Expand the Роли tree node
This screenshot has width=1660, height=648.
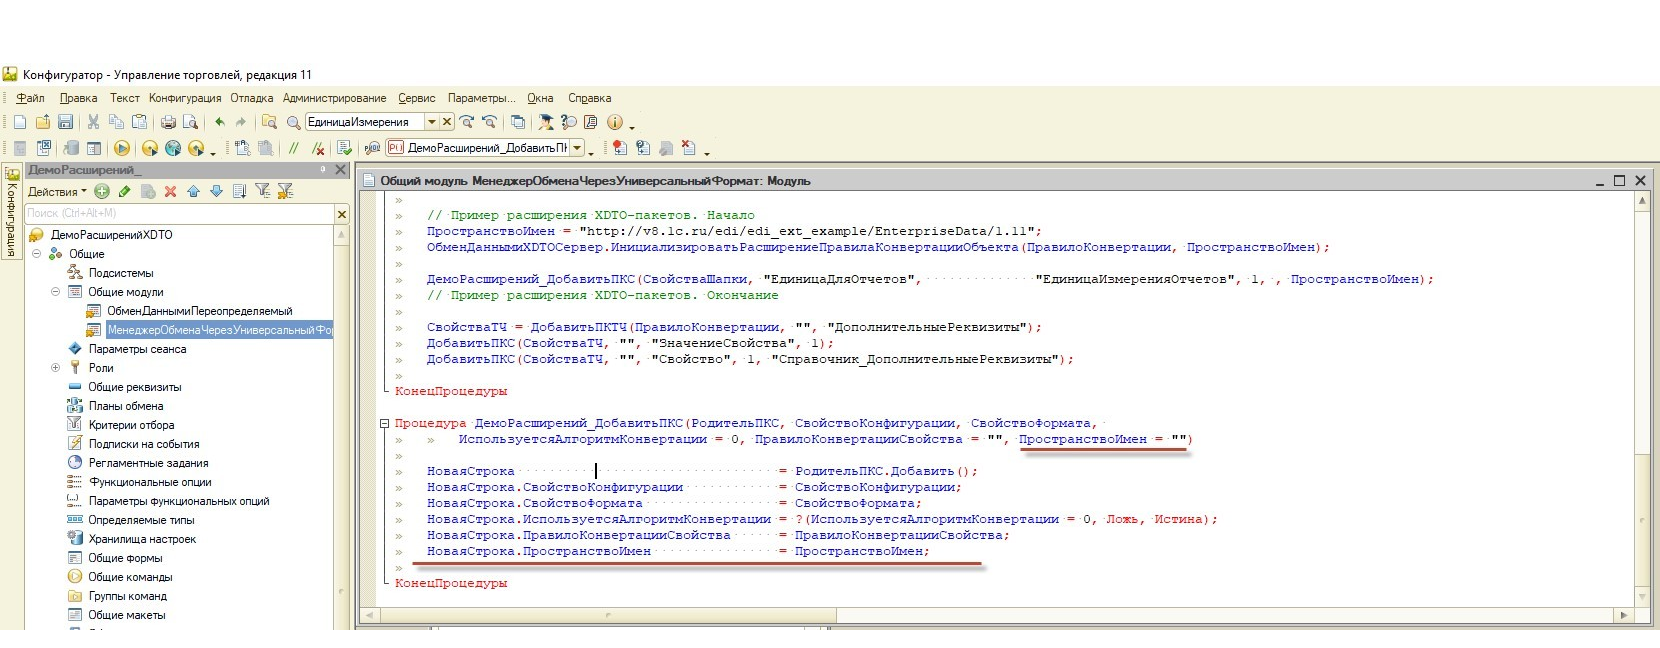click(x=56, y=368)
